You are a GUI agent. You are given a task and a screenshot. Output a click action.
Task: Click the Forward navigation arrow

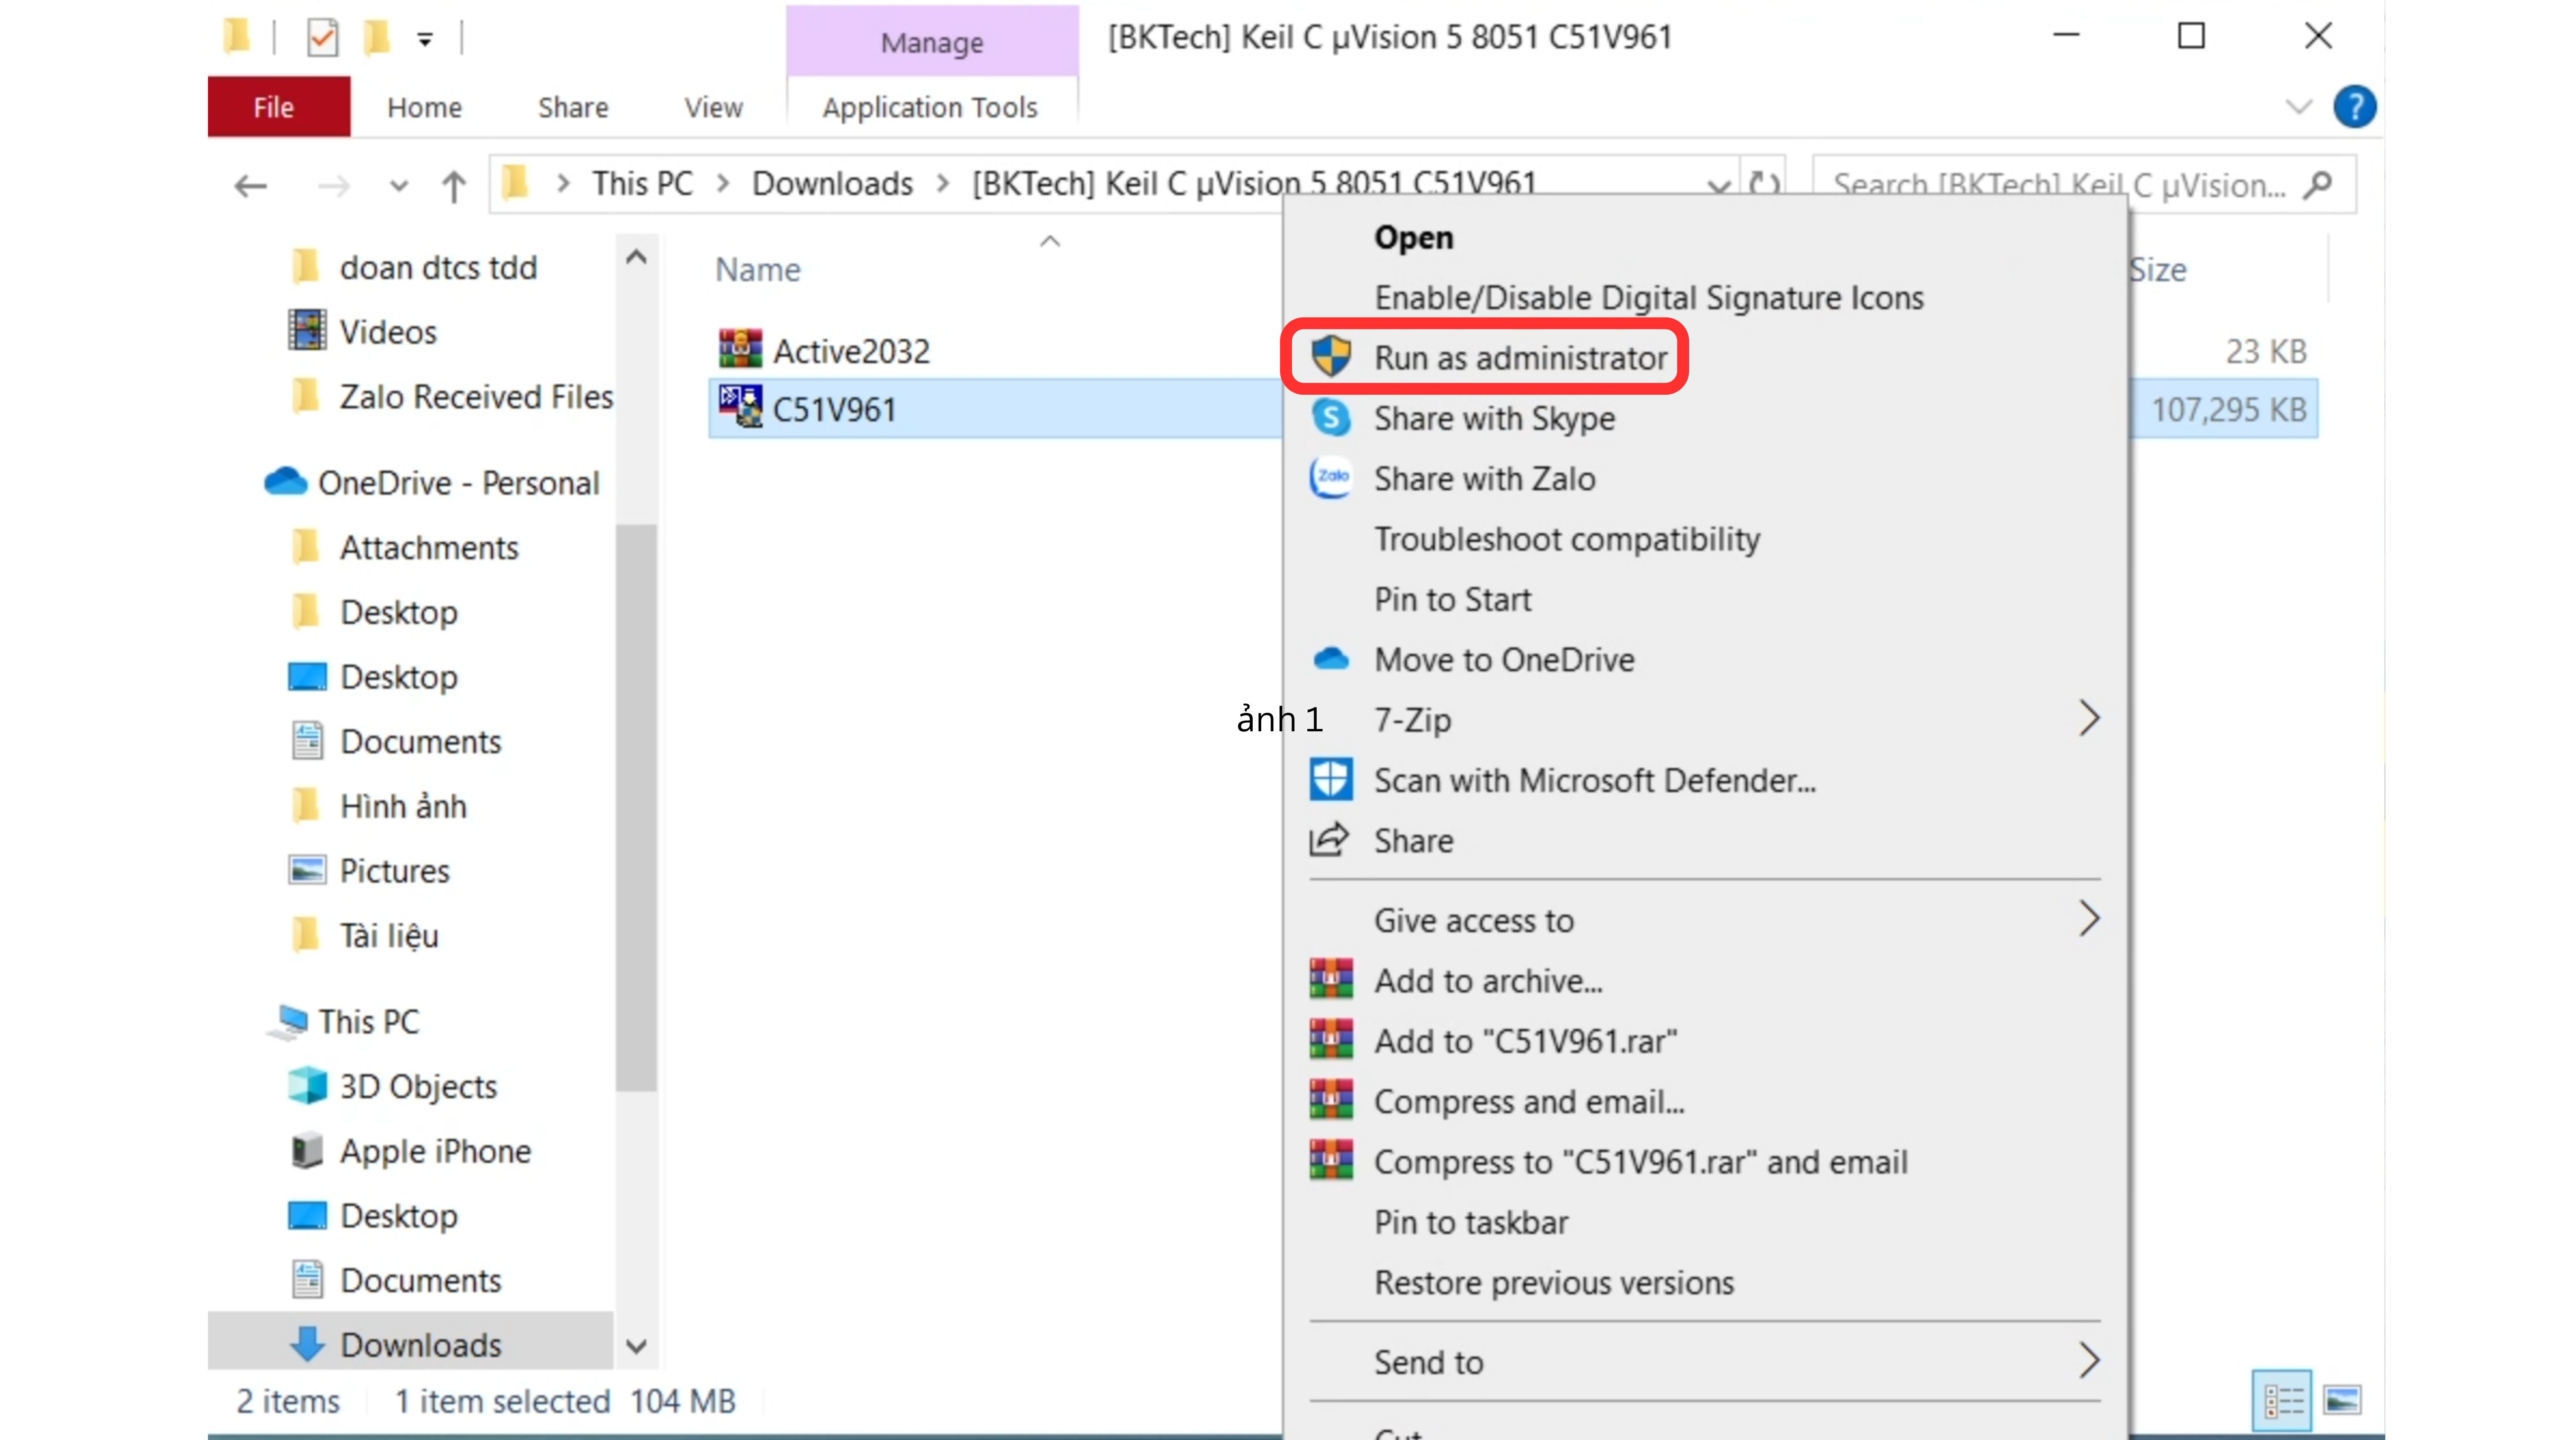334,186
